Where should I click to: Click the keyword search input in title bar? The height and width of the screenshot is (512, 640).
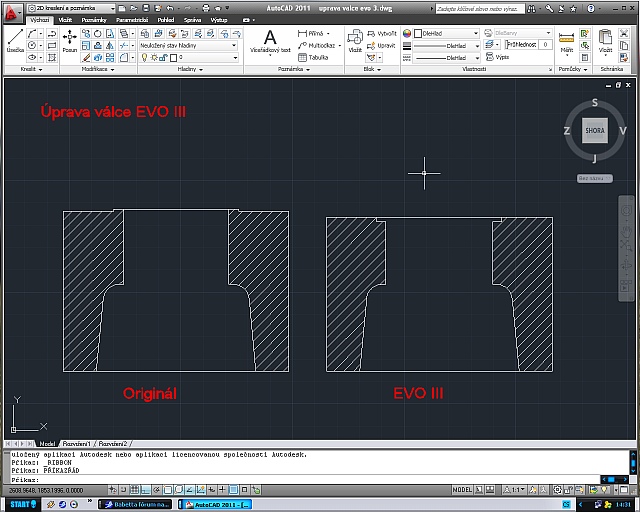coord(480,9)
